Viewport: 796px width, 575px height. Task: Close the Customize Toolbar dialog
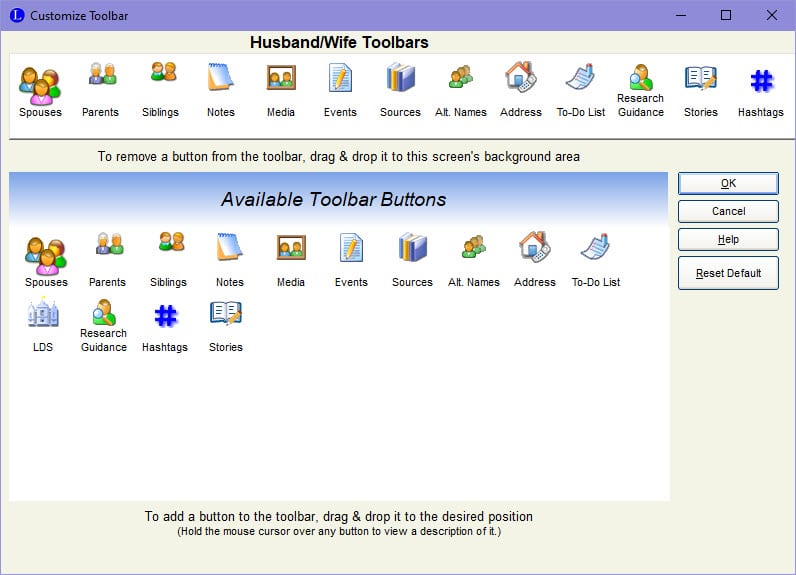click(772, 15)
